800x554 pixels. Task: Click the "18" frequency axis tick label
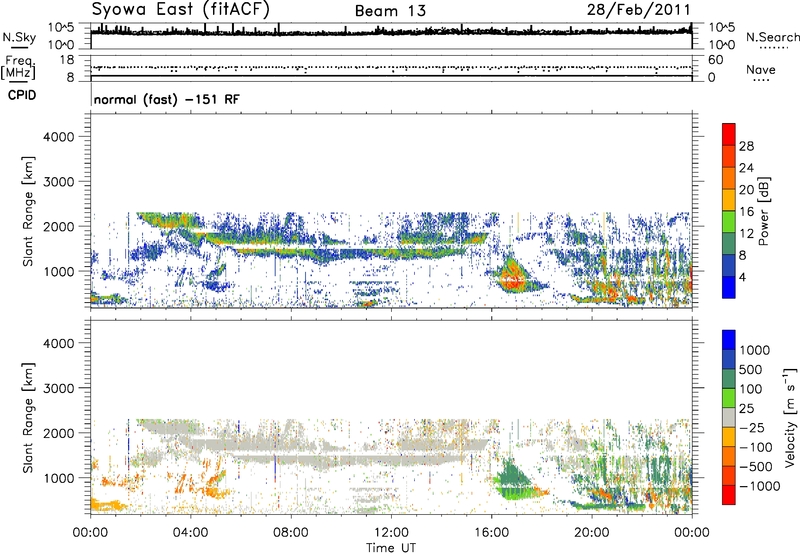[66, 60]
